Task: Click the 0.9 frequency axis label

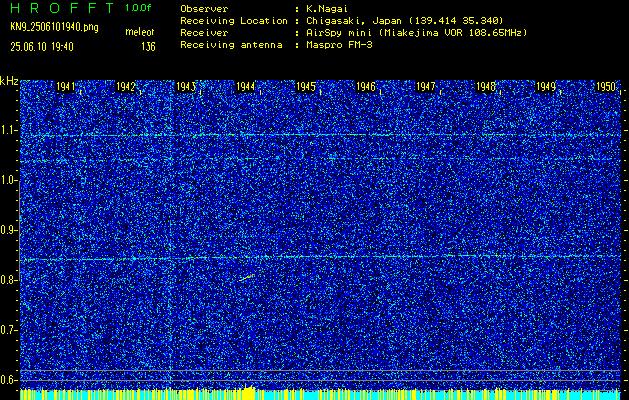Action: [x=8, y=230]
